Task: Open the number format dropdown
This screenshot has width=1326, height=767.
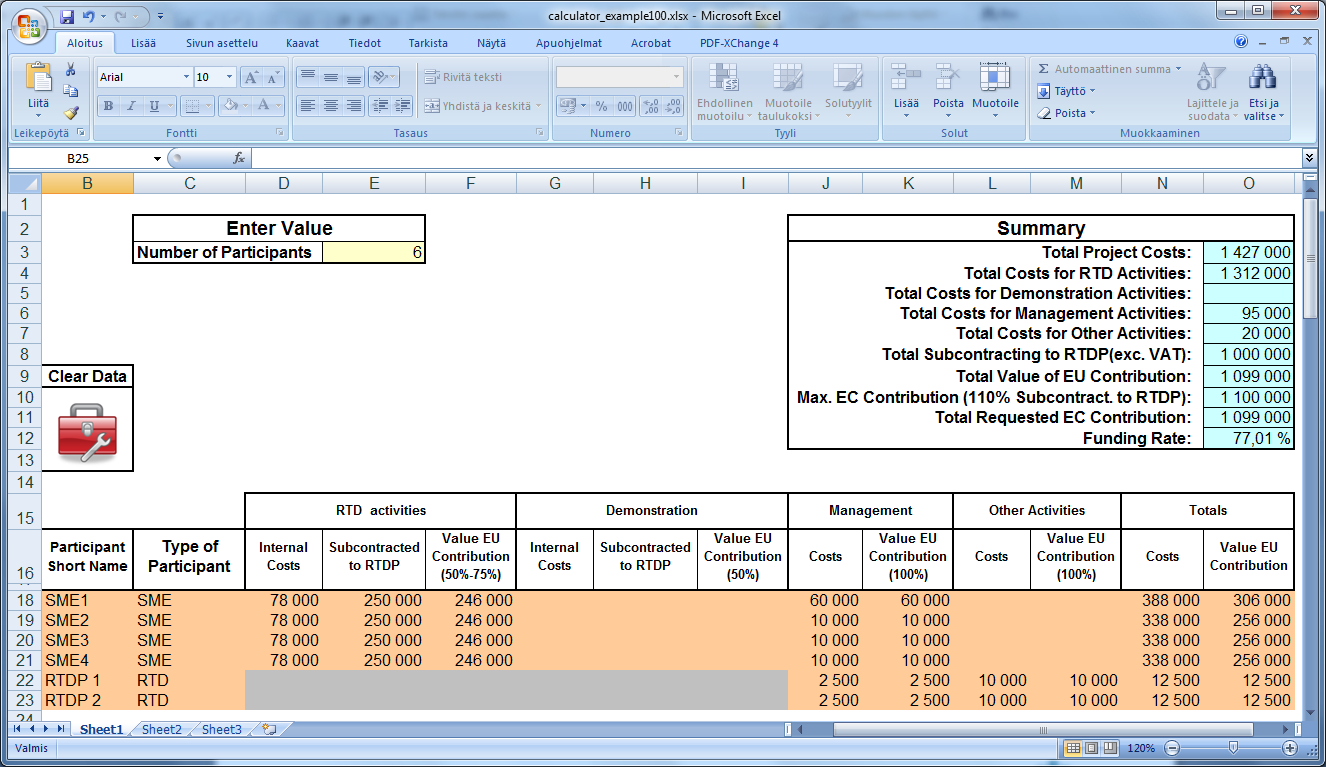Action: coord(677,77)
